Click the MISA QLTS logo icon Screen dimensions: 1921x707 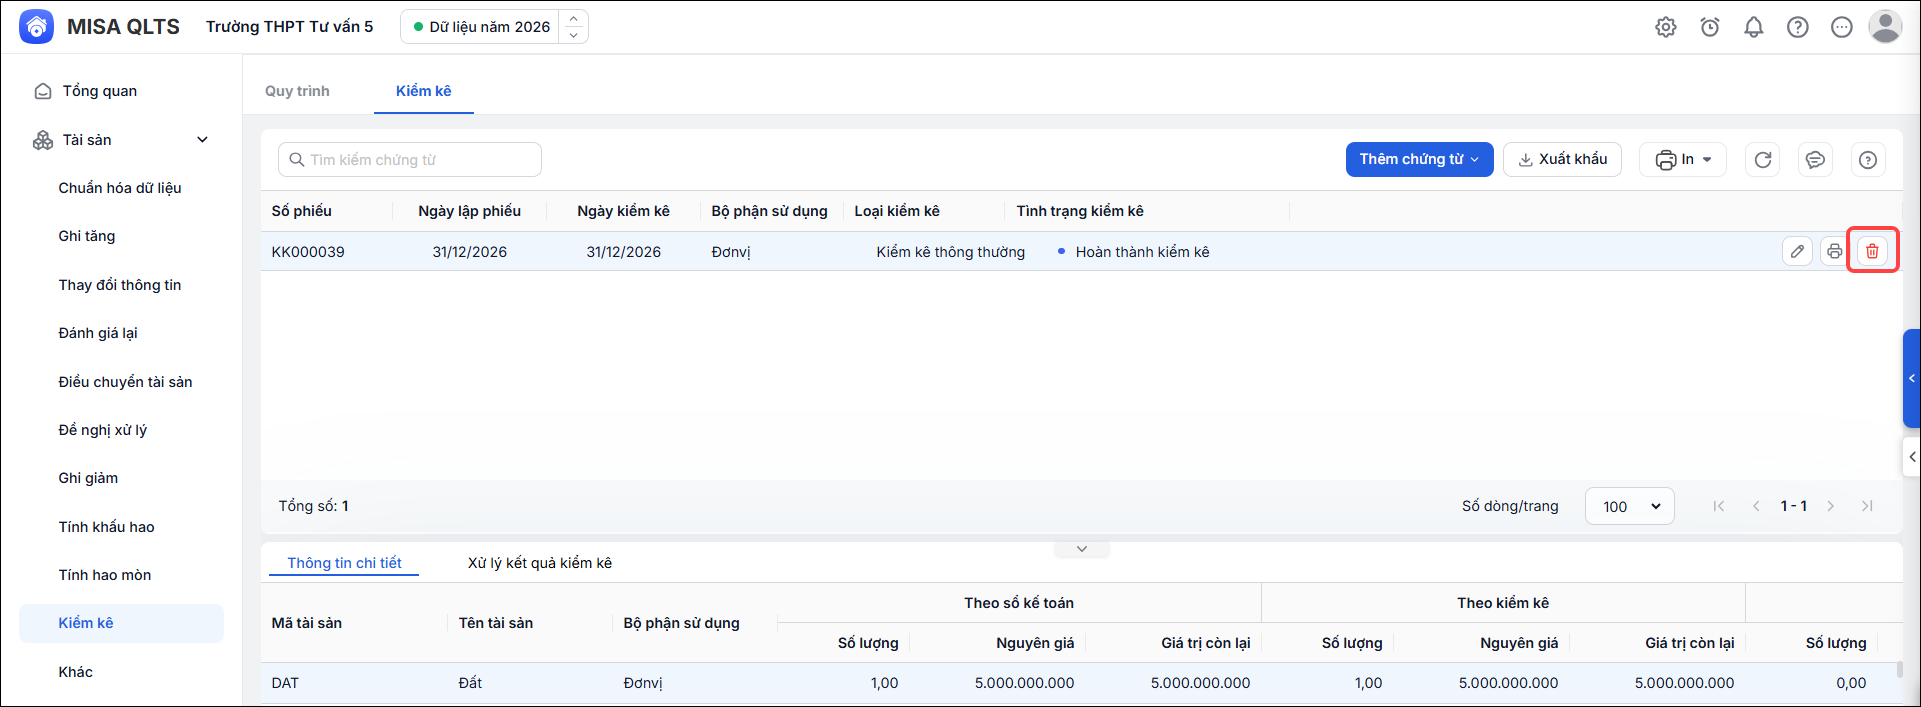pos(36,27)
